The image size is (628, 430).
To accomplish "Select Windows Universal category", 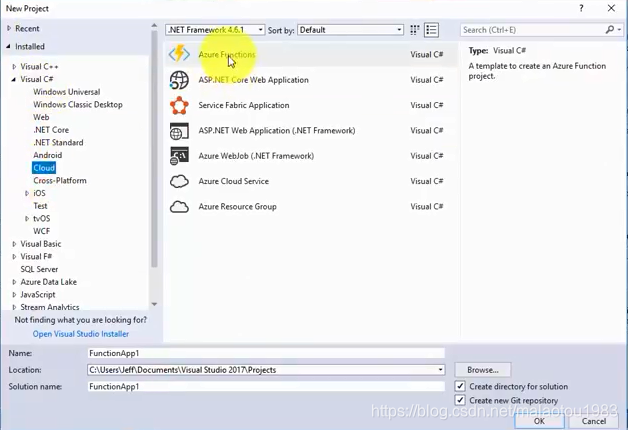I will [x=66, y=92].
